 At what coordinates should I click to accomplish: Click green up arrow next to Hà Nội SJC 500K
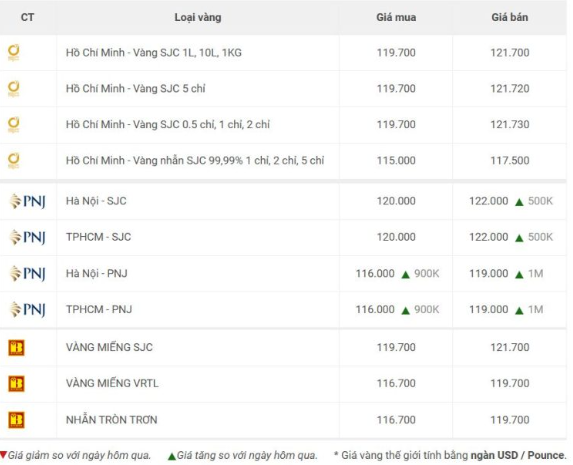(519, 202)
